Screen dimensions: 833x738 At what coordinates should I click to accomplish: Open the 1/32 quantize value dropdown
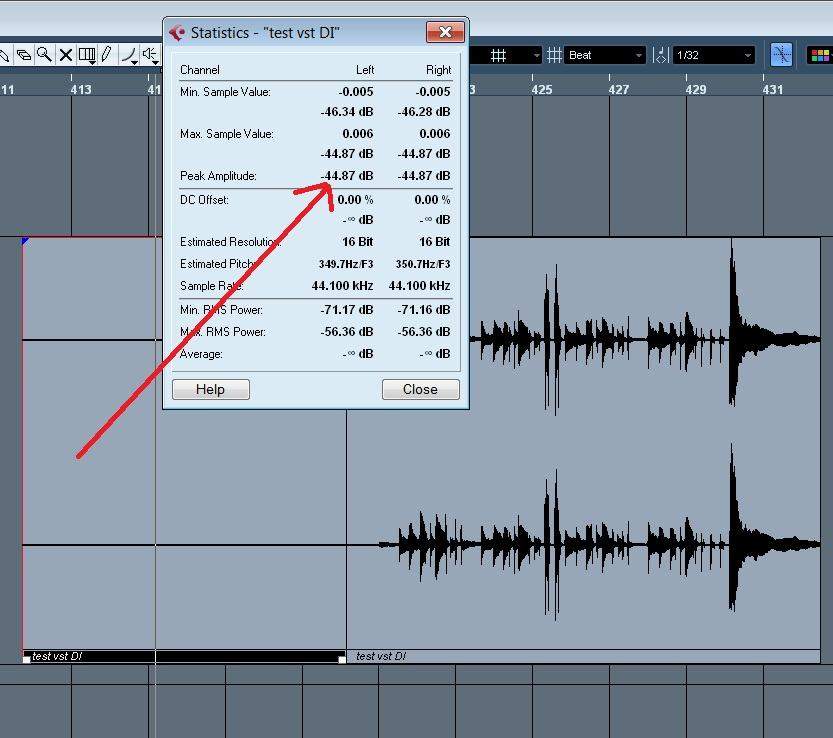click(713, 55)
